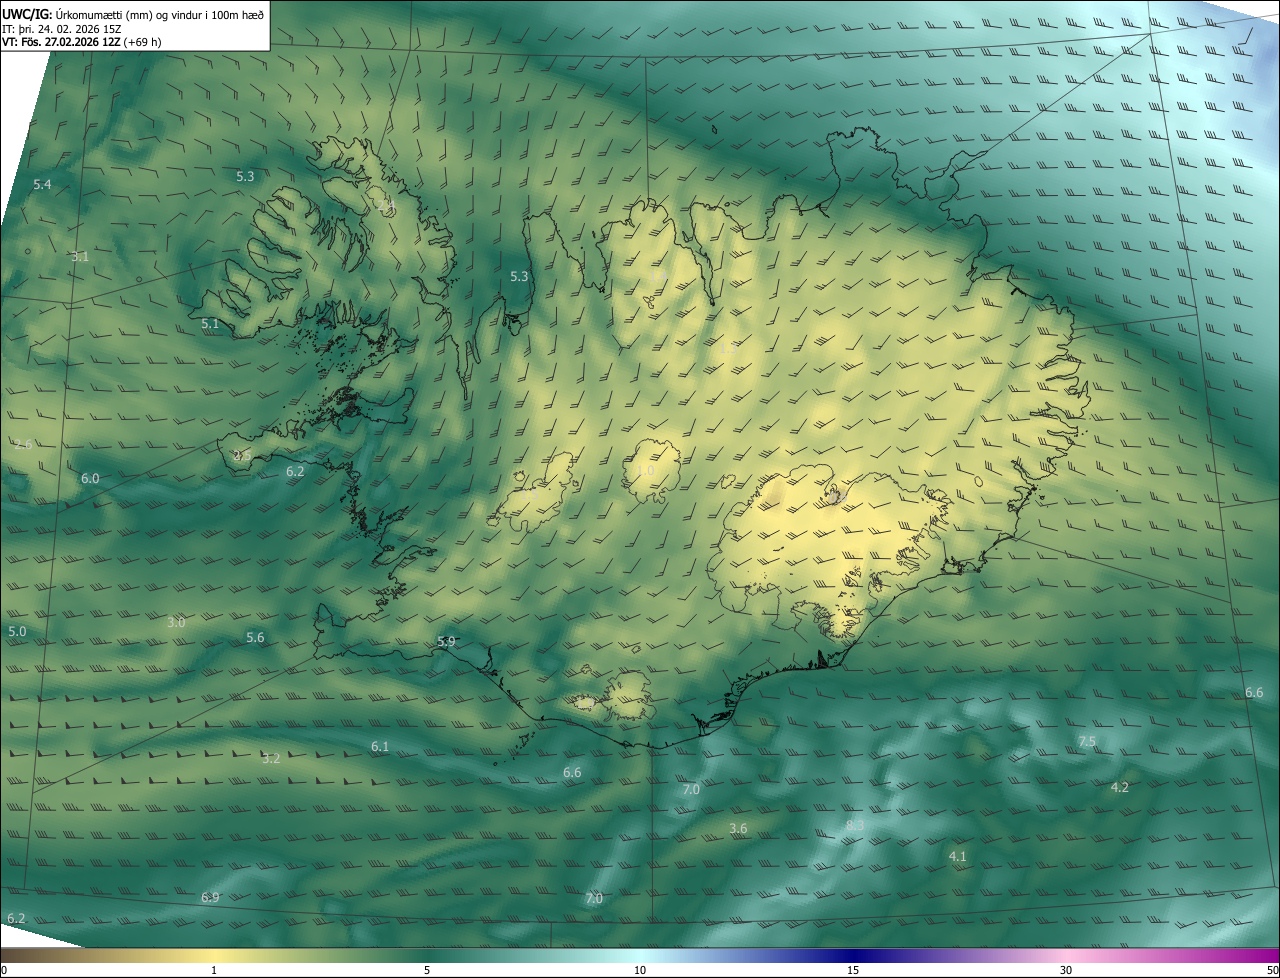Click the title line starting with UWC/IG
This screenshot has width=1280, height=978.
click(x=133, y=14)
